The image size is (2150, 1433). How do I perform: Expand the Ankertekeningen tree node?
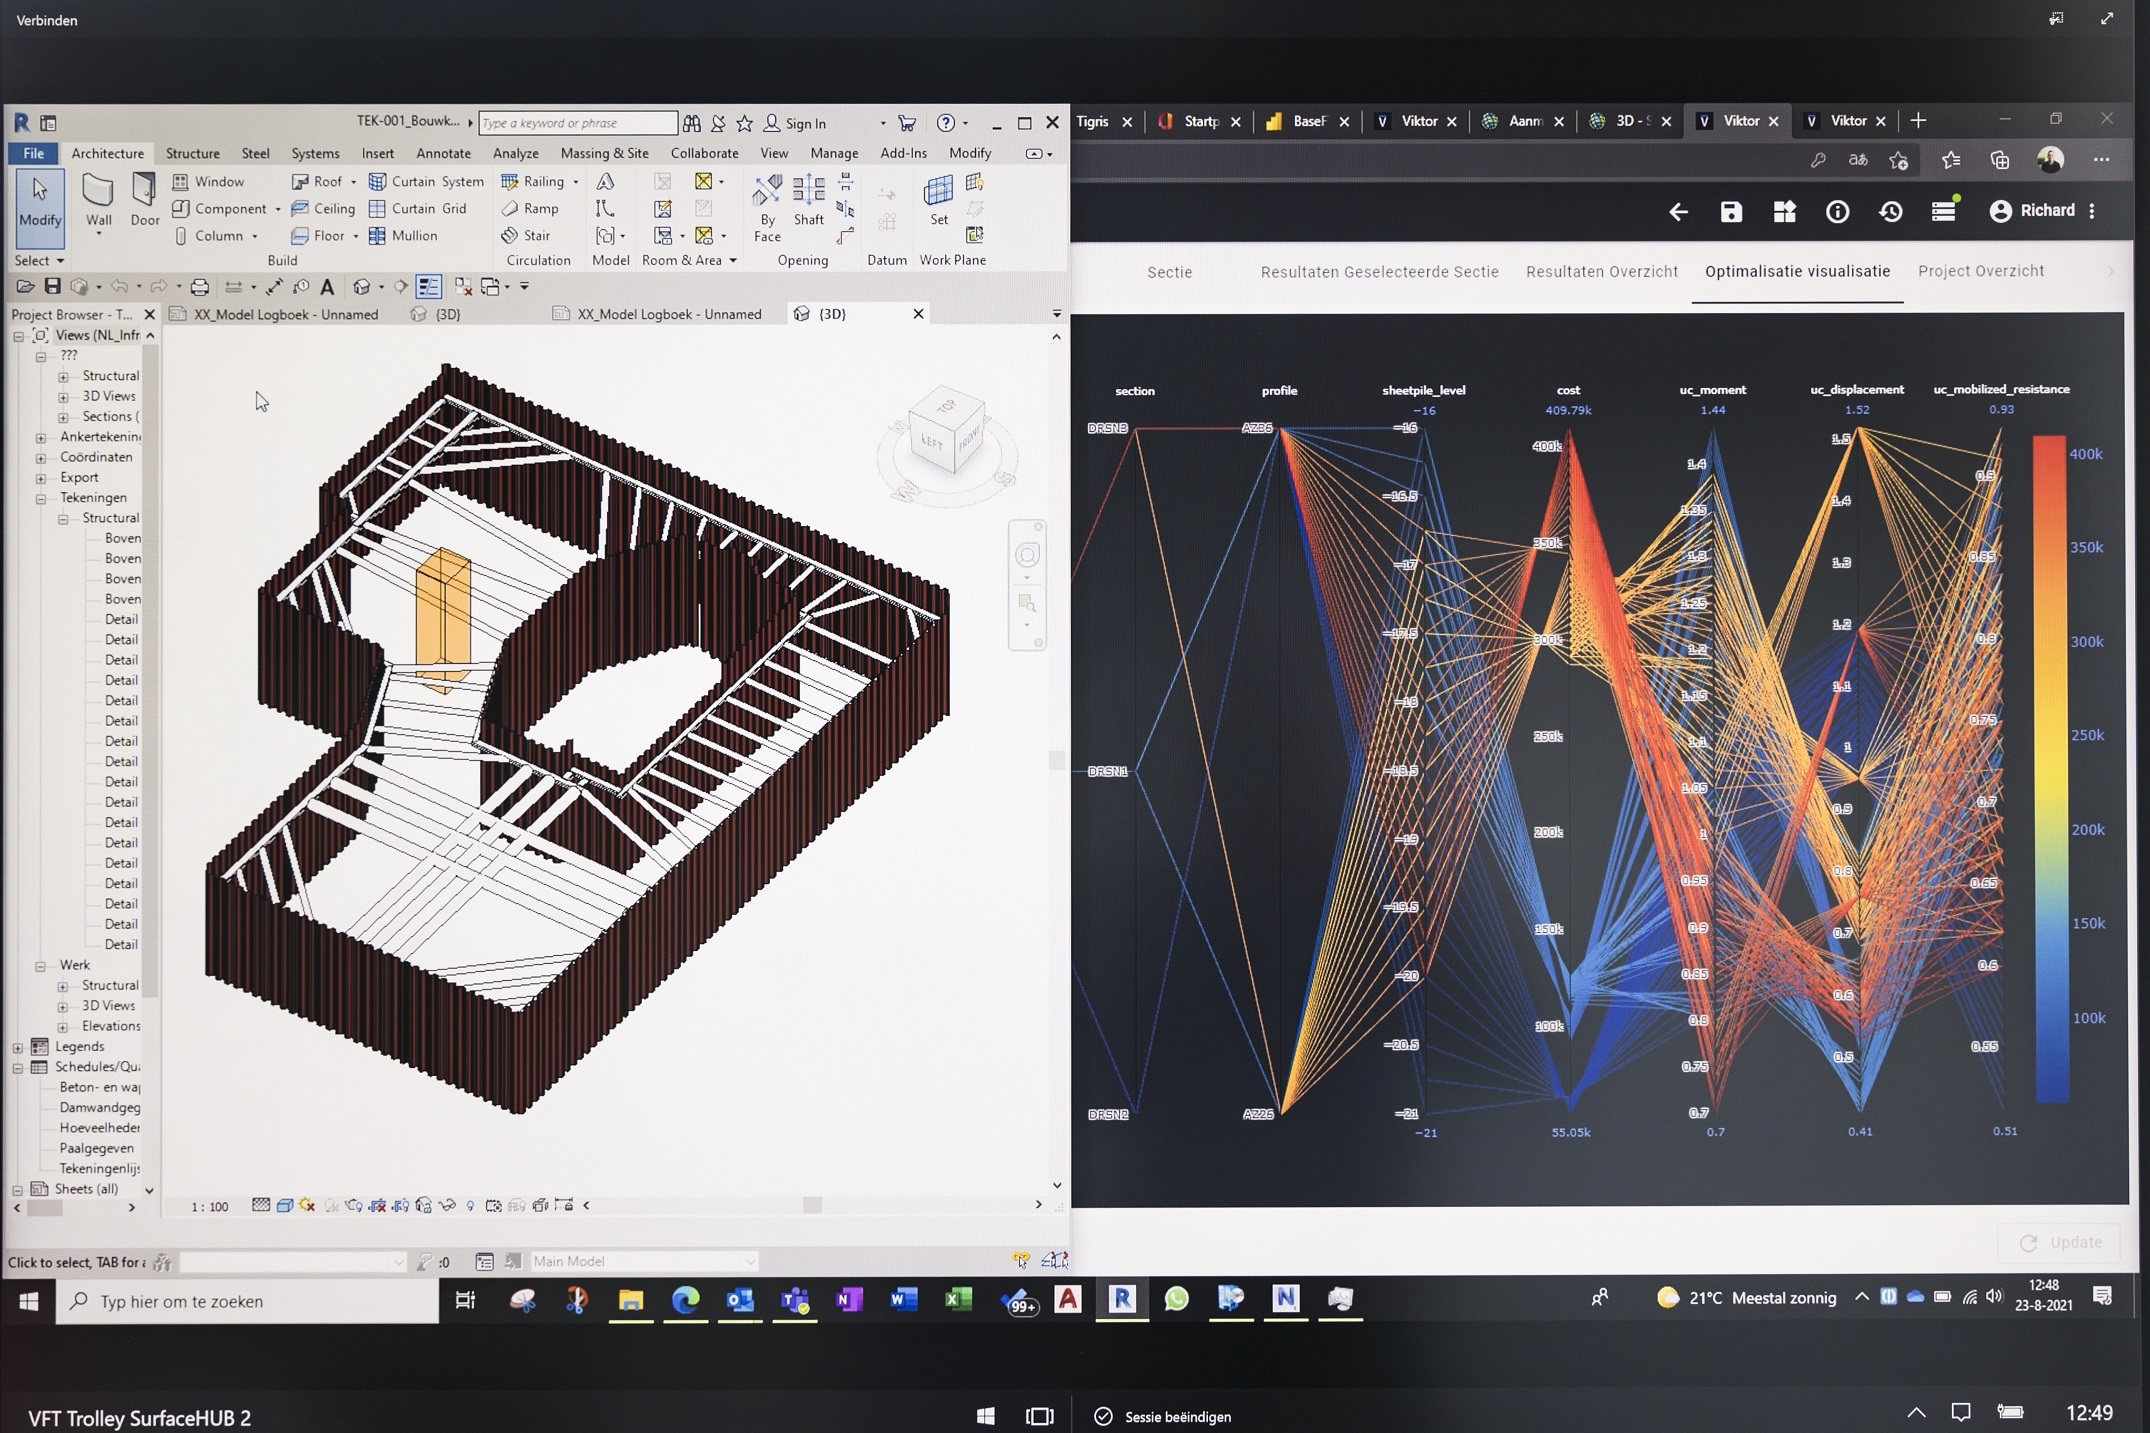pyautogui.click(x=41, y=437)
